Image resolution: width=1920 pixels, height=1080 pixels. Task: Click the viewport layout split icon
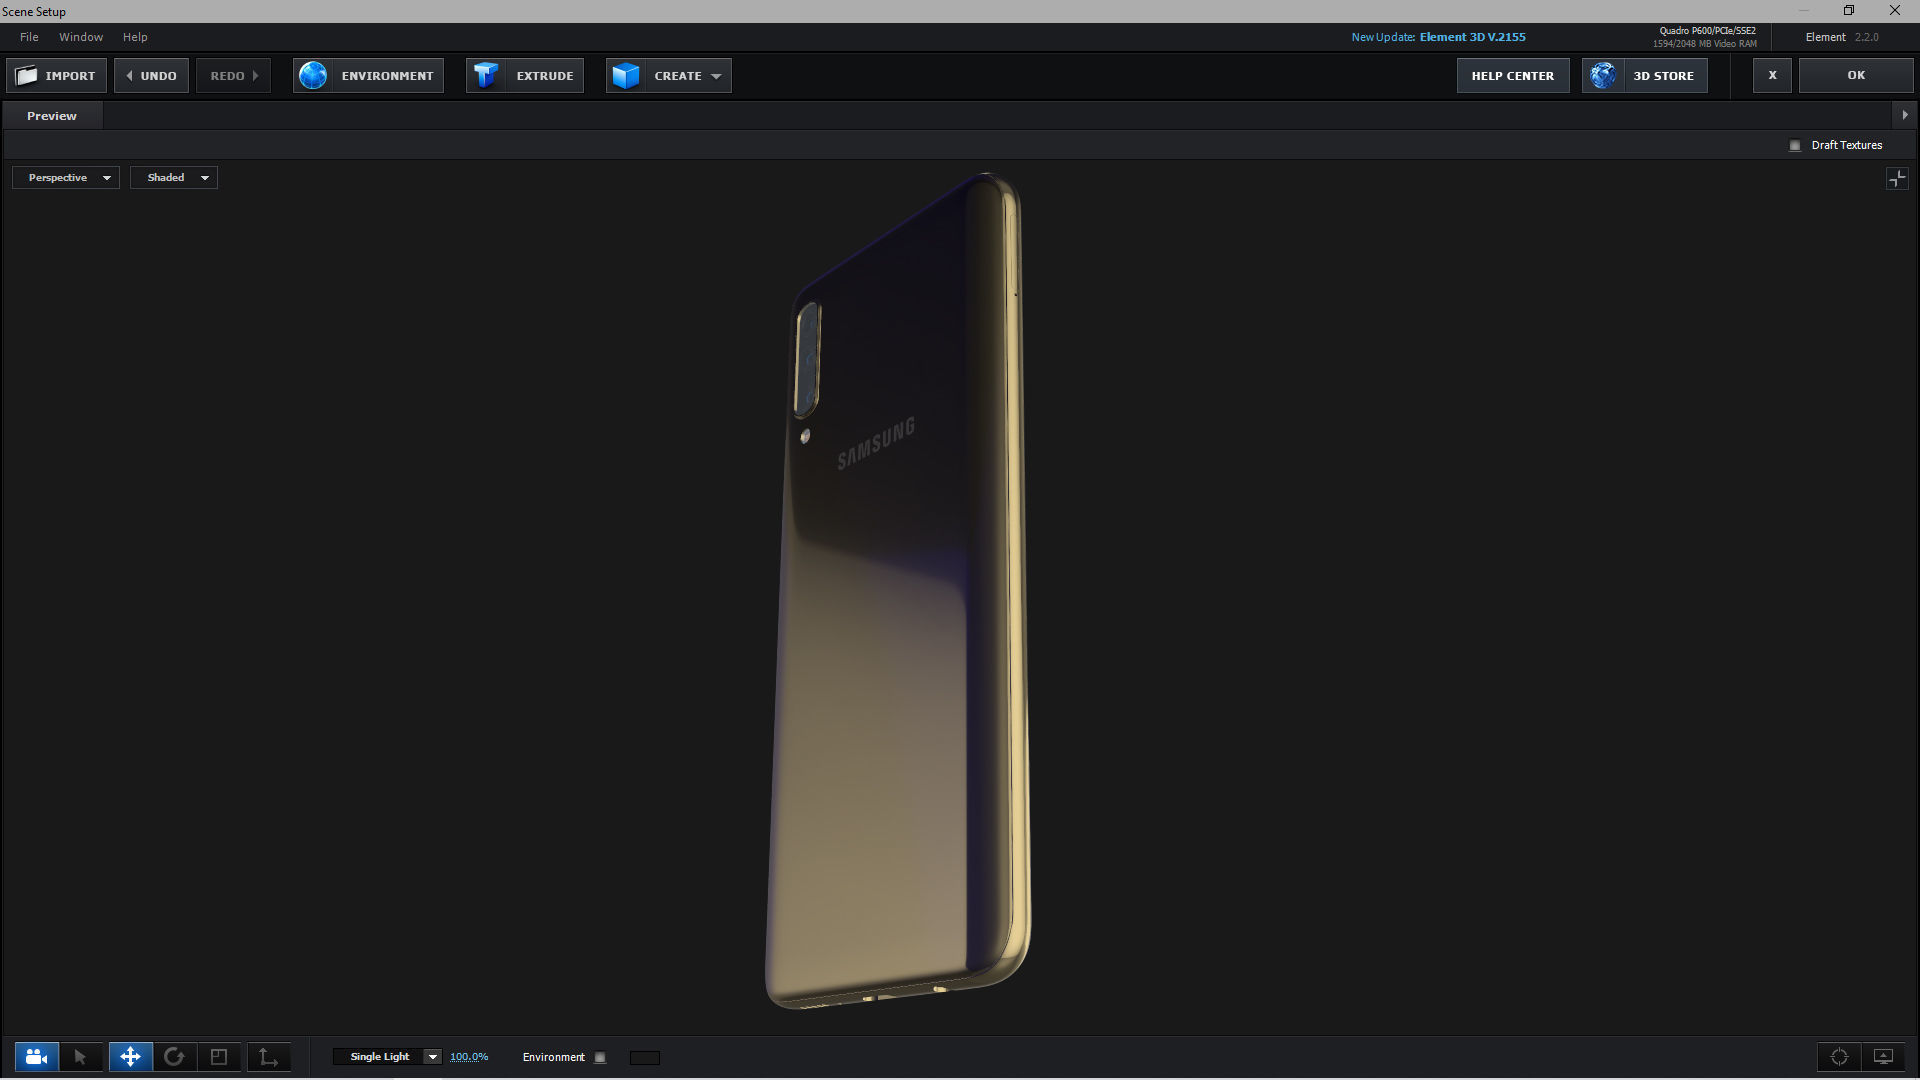pos(1897,179)
